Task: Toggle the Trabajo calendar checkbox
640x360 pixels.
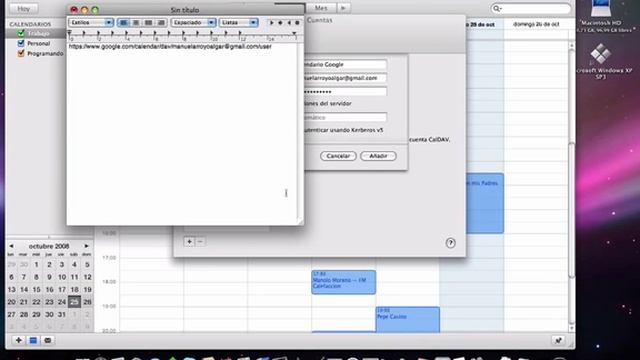Action: click(21, 33)
